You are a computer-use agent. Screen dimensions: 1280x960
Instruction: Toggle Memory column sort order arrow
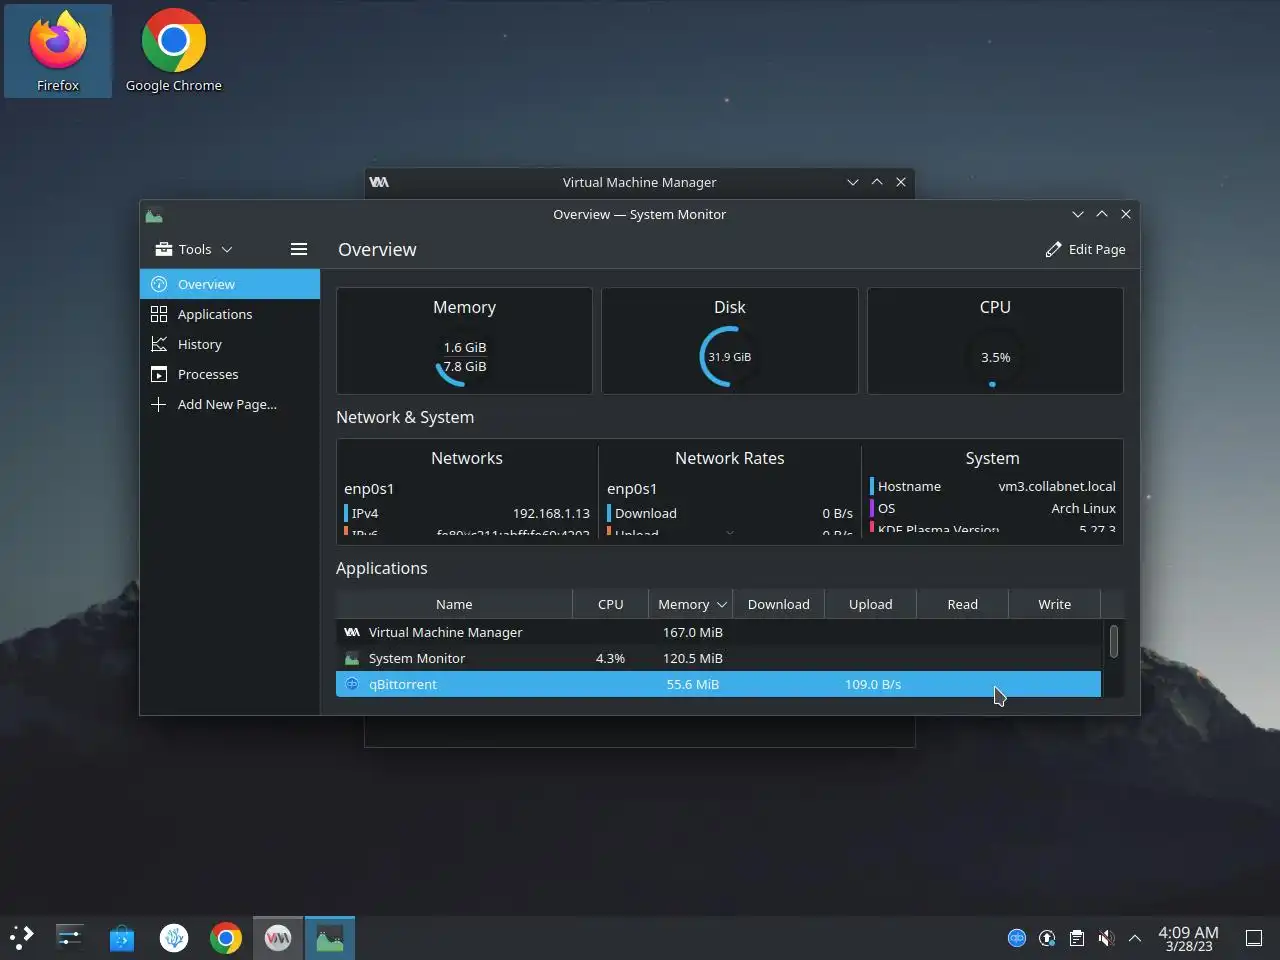coord(721,605)
